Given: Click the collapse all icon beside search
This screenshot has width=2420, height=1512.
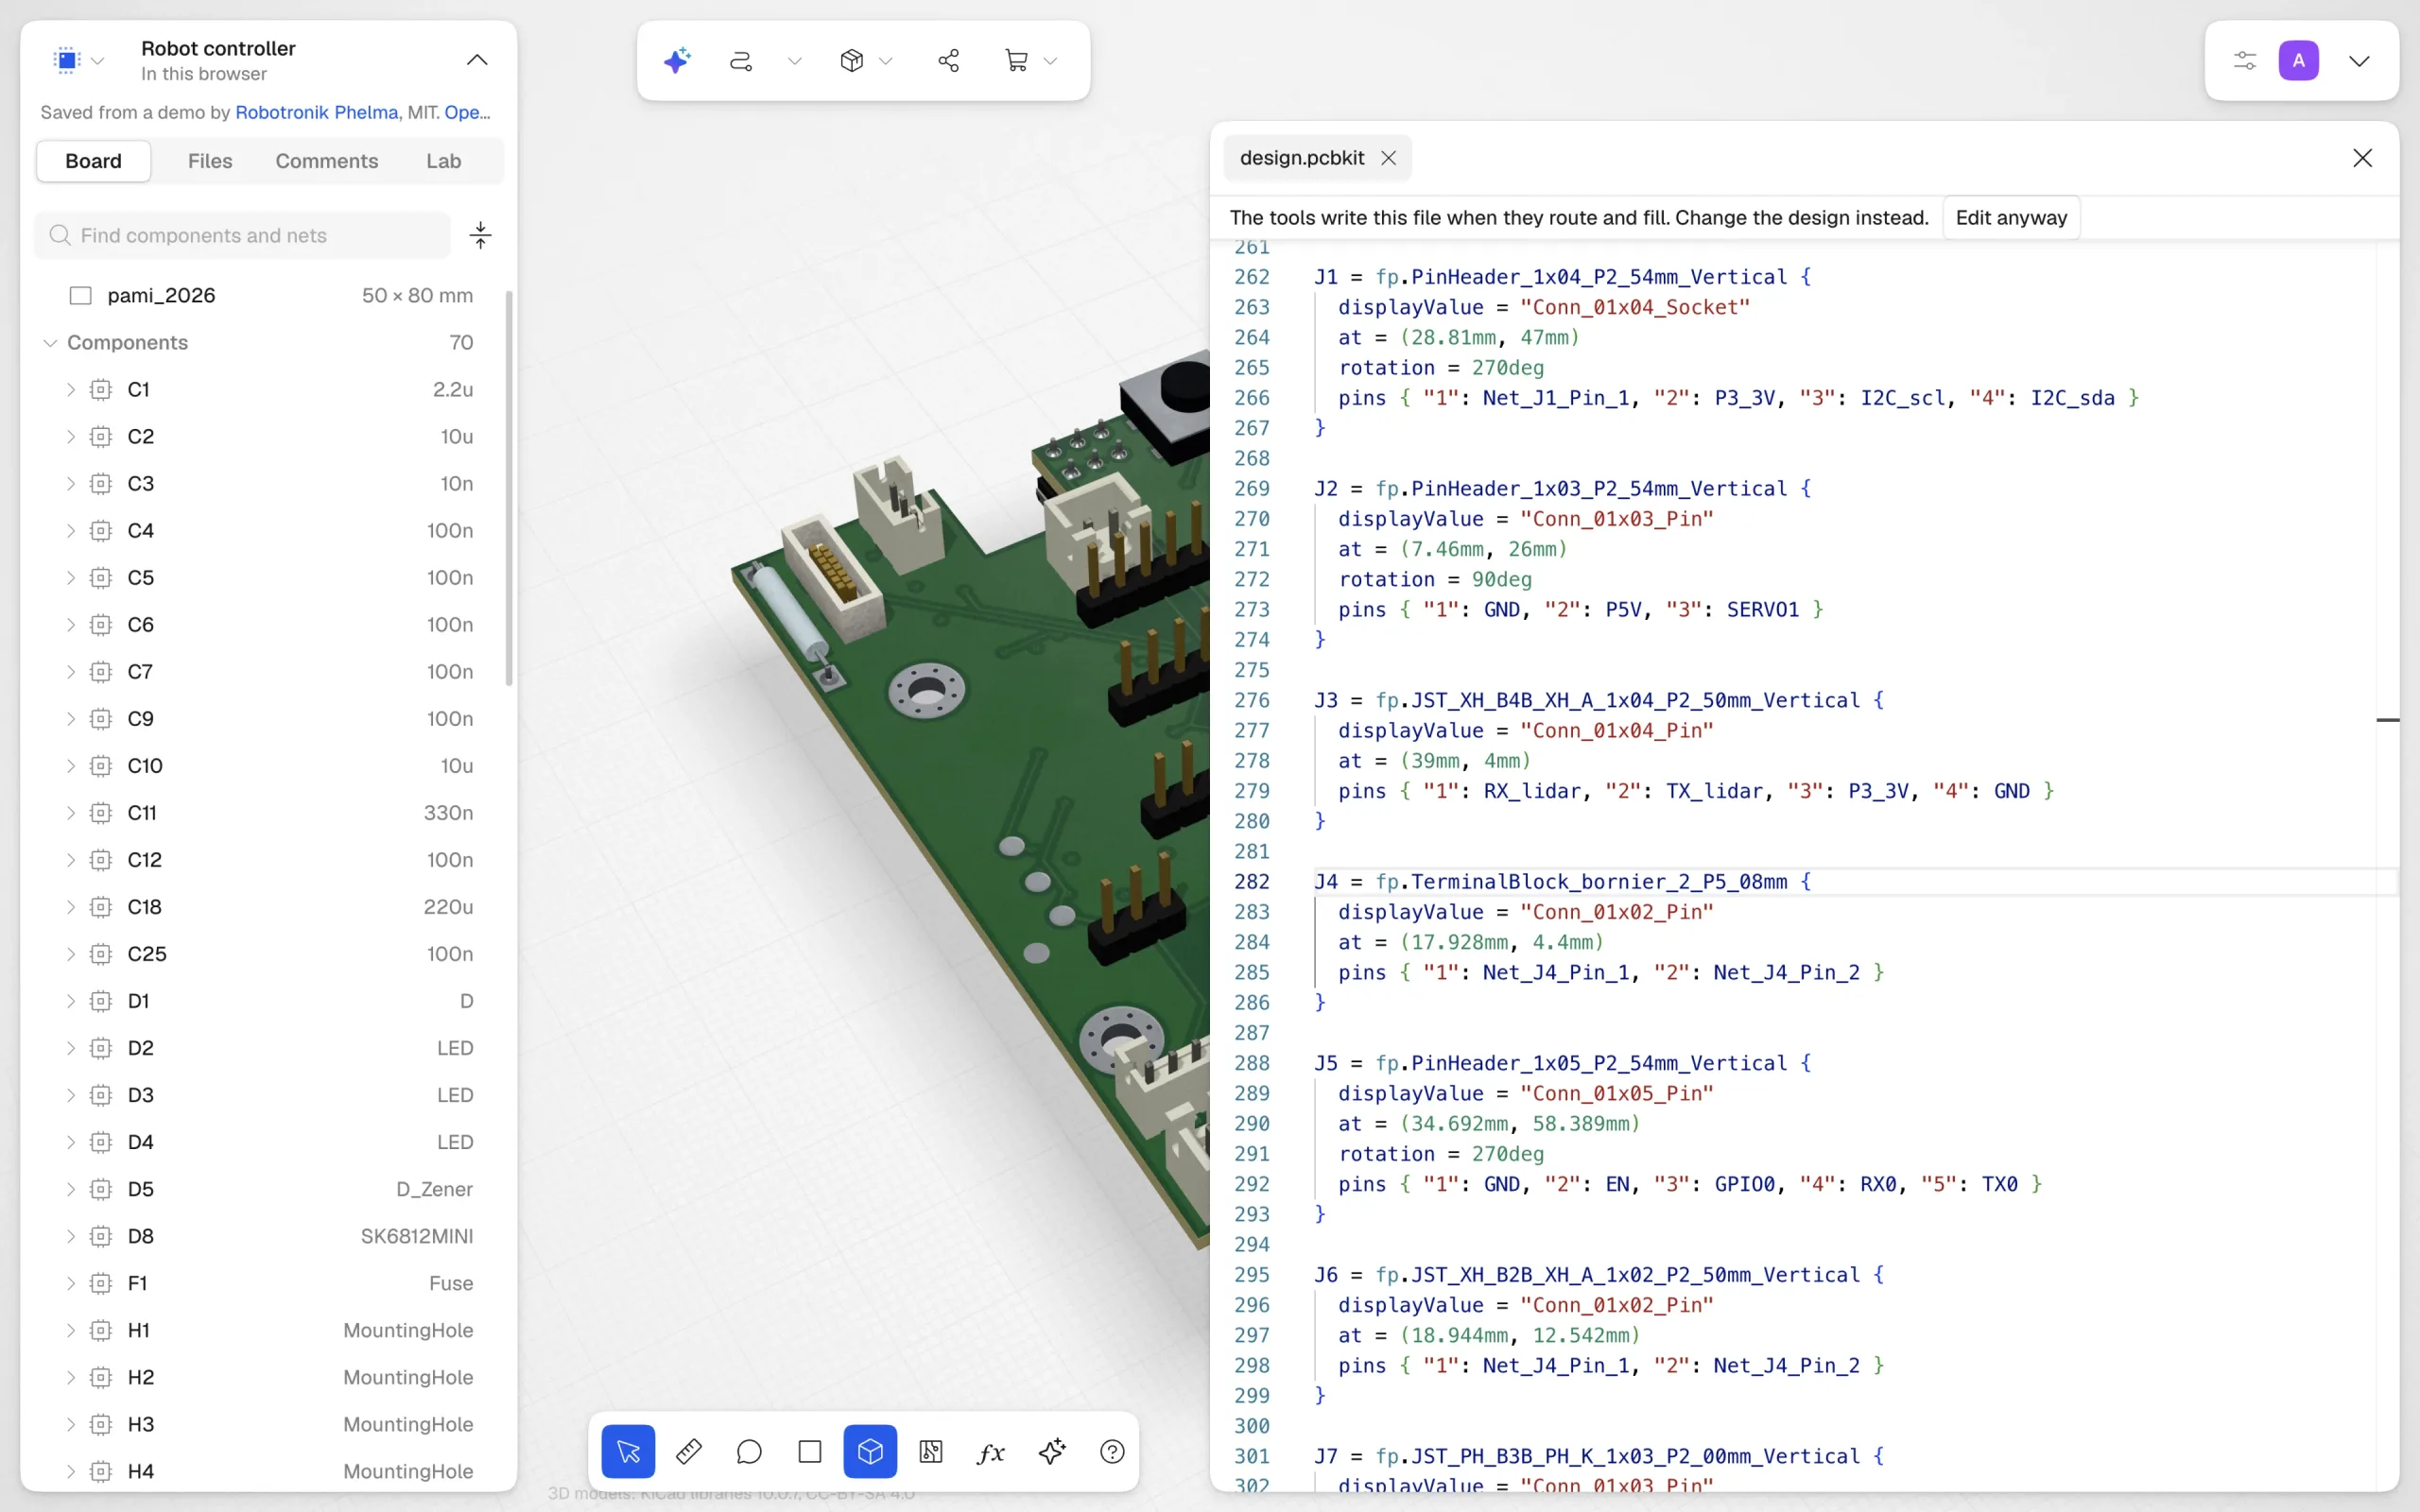Looking at the screenshot, I should click(480, 235).
